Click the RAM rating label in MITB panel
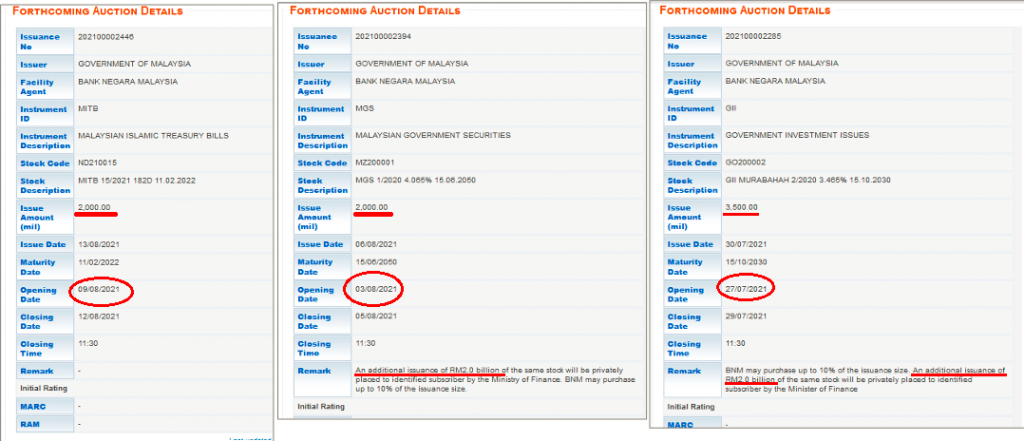The width and height of the screenshot is (1024, 441). click(x=29, y=424)
